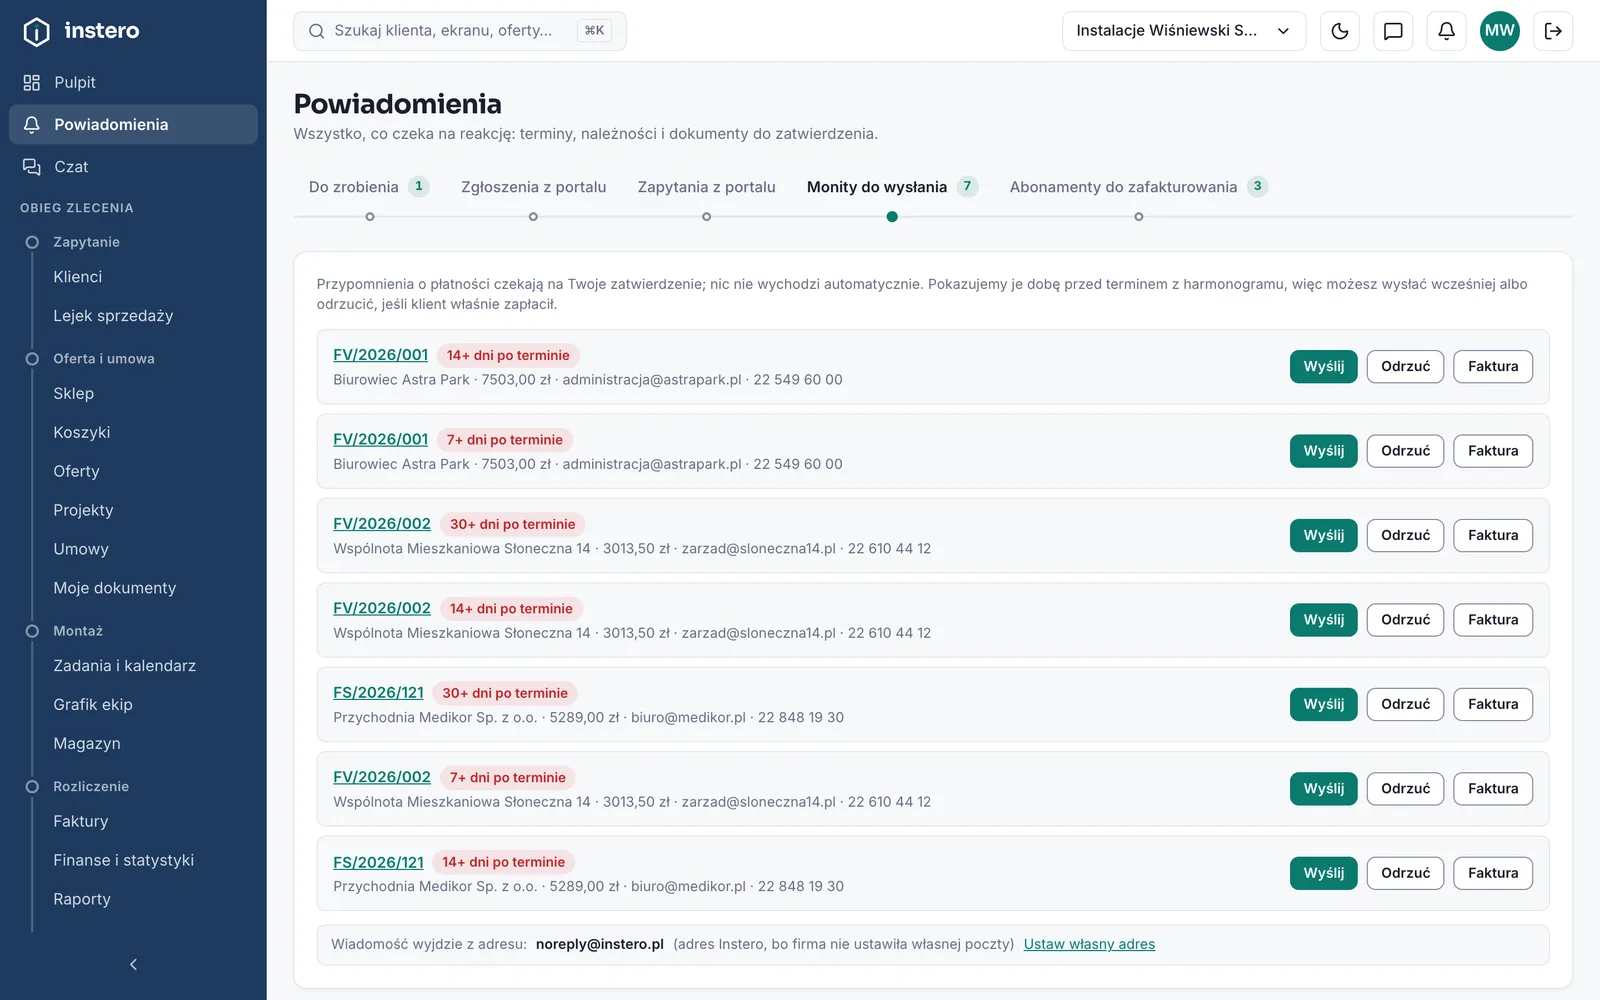This screenshot has width=1600, height=1000.
Task: Send reminder for FV/2026/001 14+ dni
Action: click(x=1323, y=366)
